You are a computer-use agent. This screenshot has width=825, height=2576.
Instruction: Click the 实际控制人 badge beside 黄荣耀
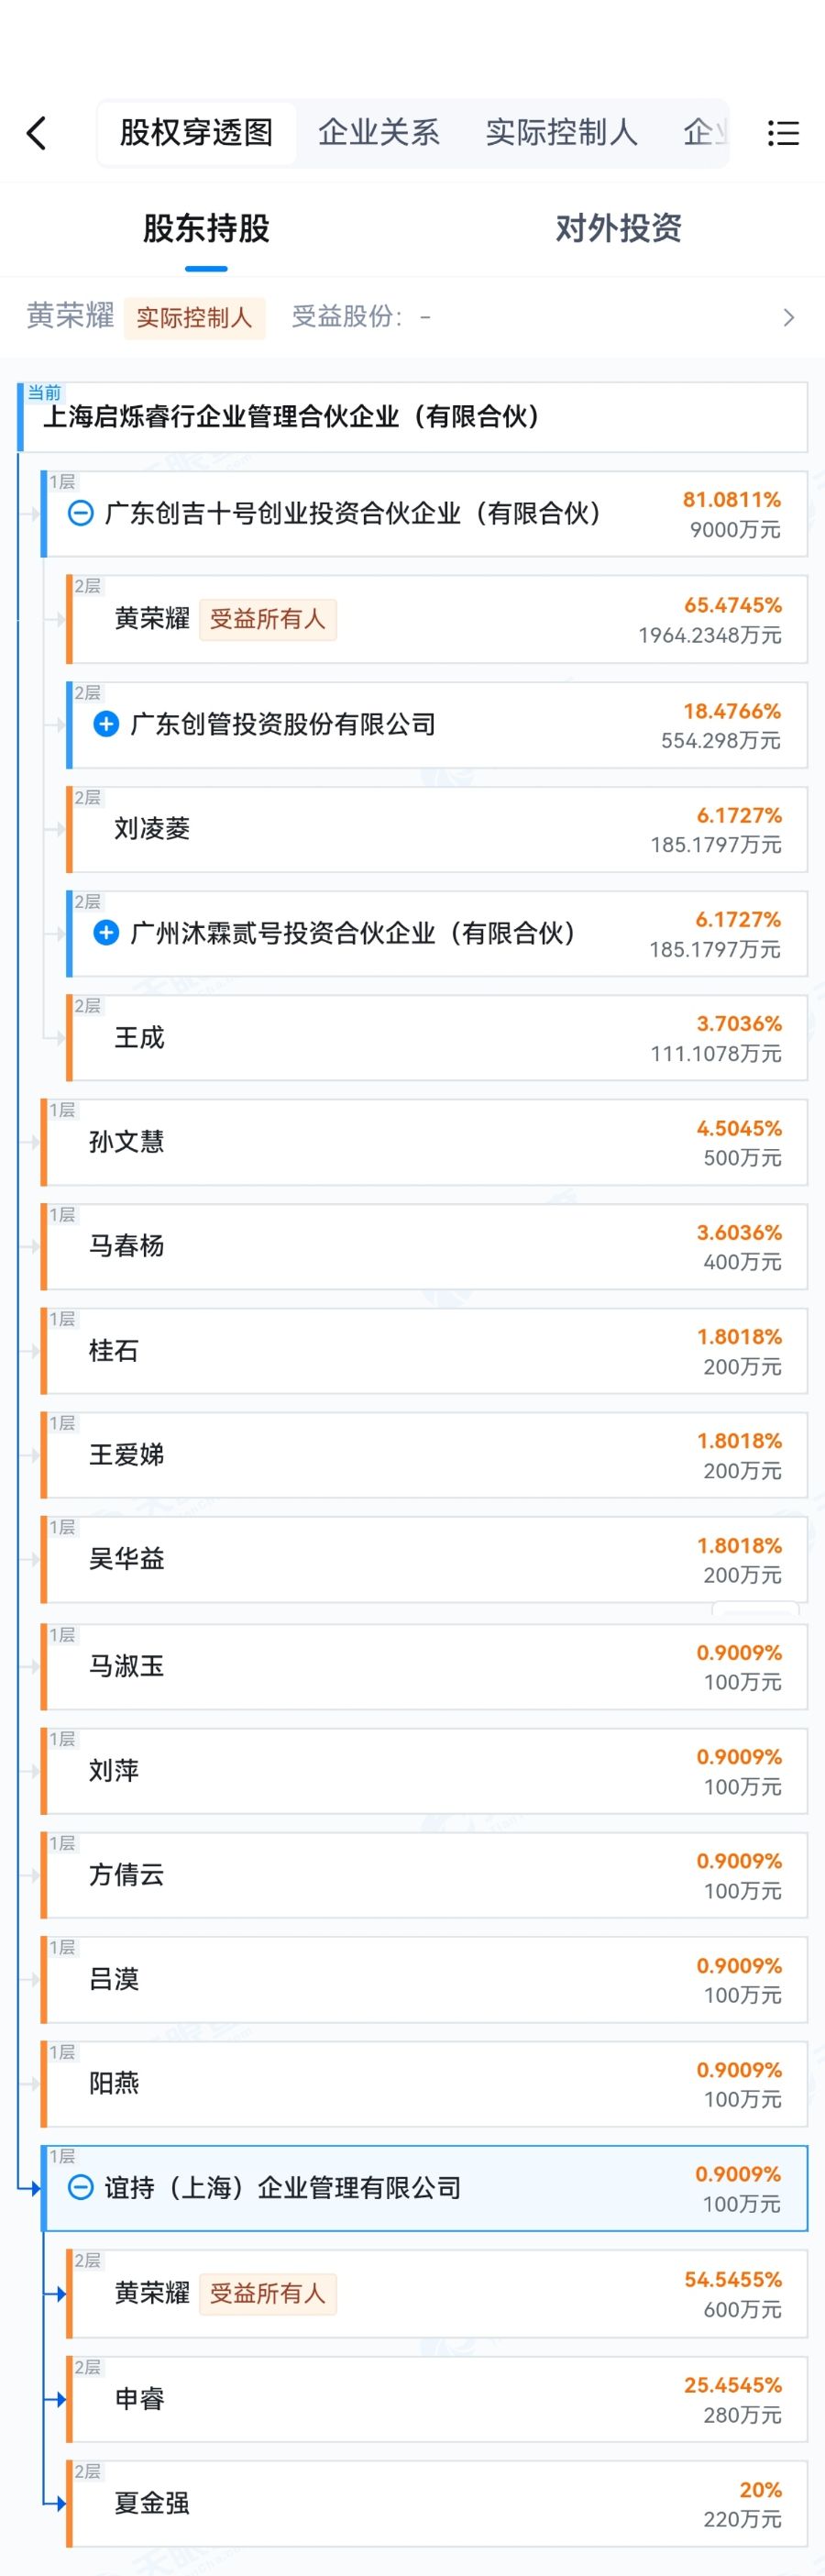pos(194,318)
